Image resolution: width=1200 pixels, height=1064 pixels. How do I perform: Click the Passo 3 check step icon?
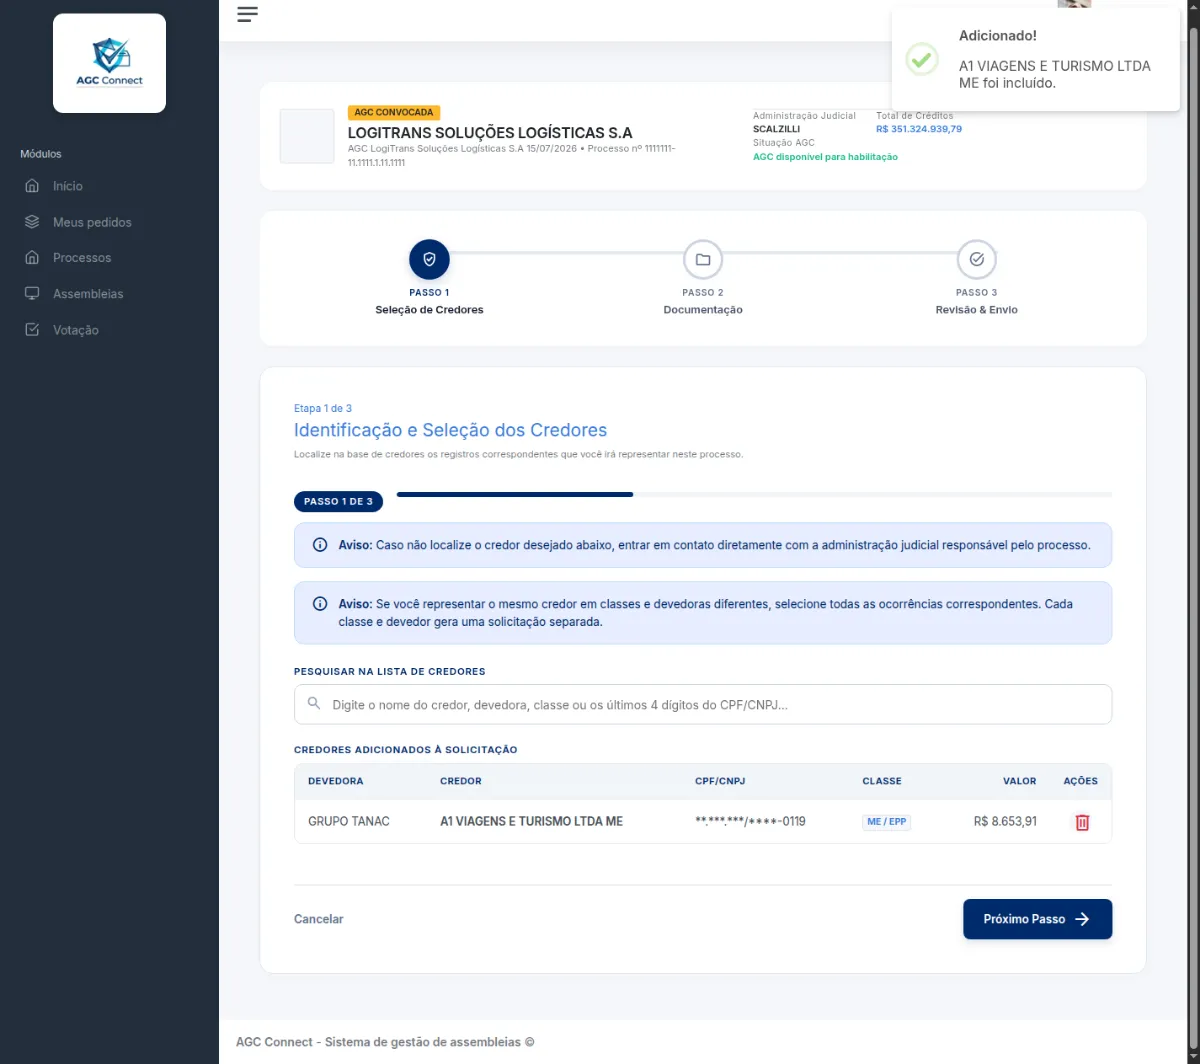point(977,259)
